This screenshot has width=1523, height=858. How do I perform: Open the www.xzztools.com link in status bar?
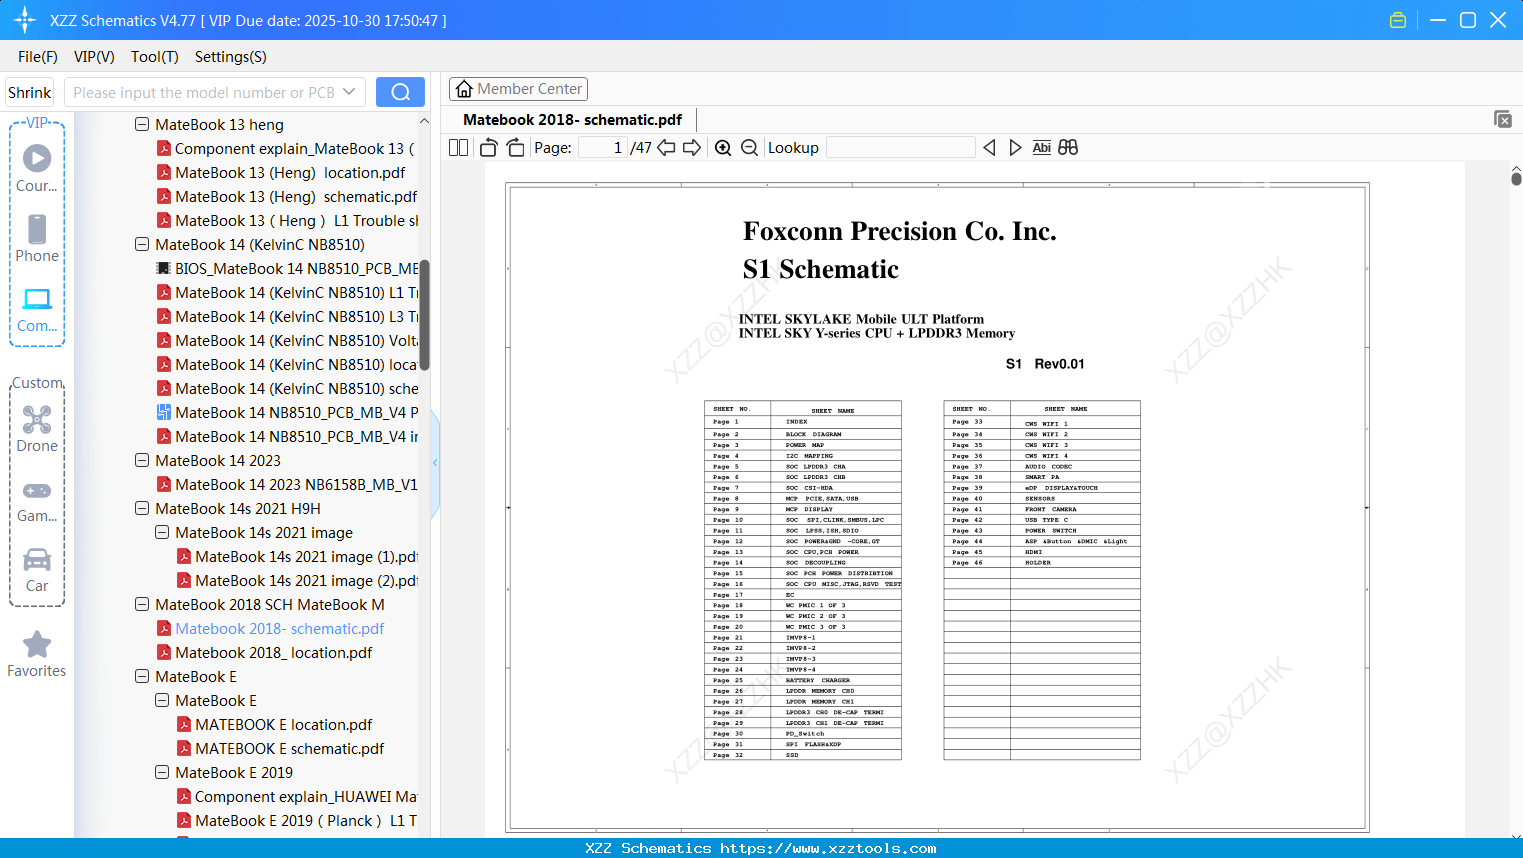tap(828, 848)
